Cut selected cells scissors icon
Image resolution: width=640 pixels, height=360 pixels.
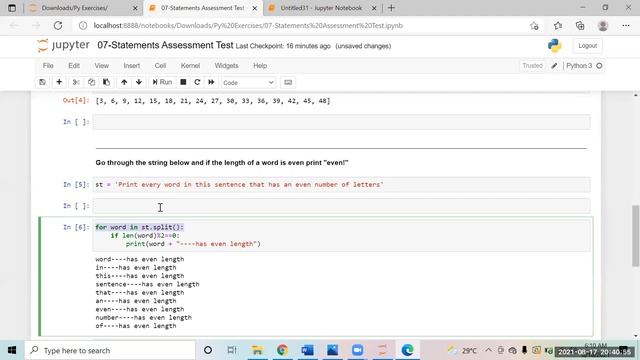(x=76, y=82)
